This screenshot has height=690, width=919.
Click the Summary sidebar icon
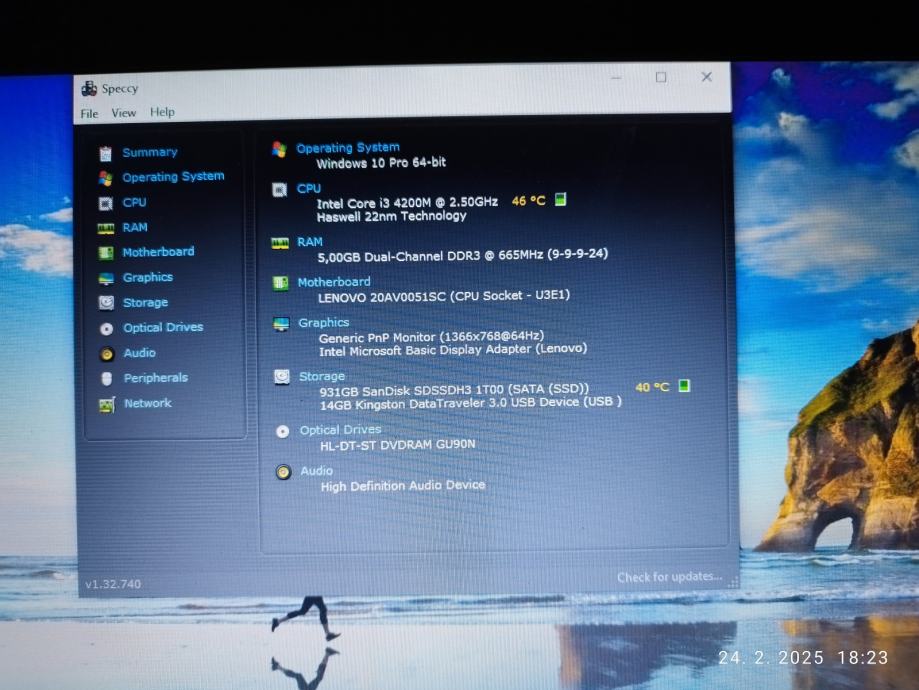point(105,153)
